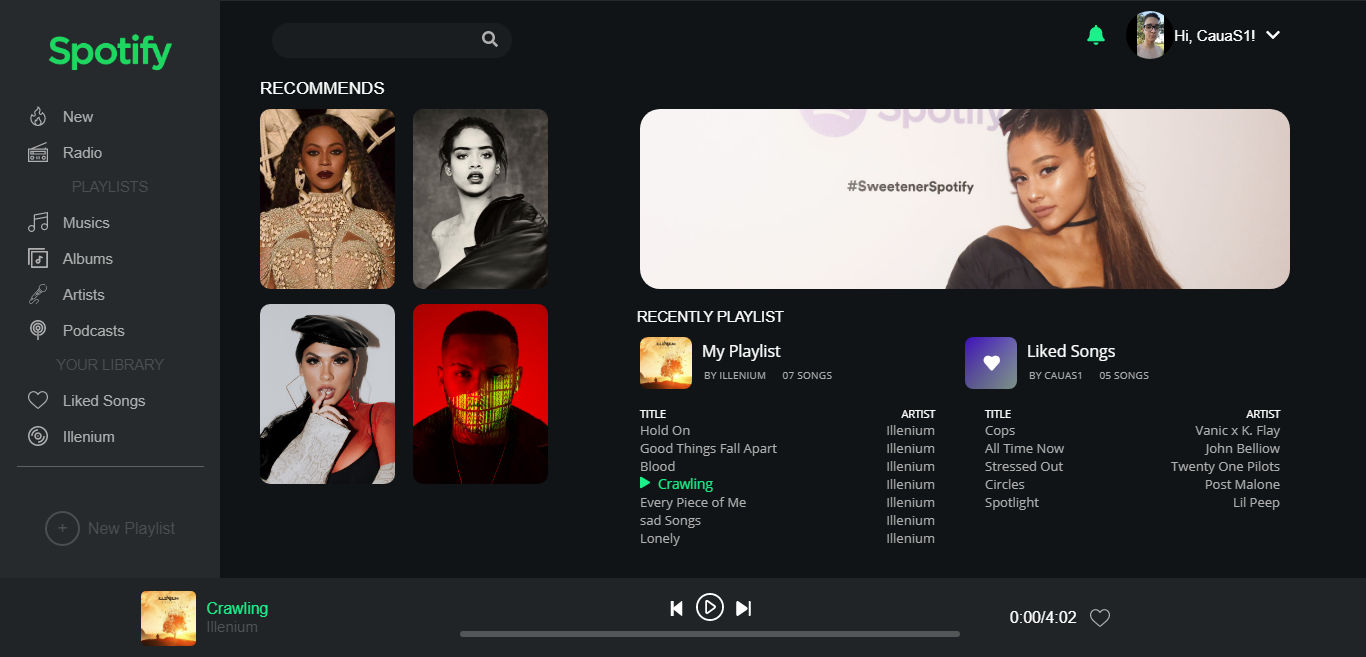Image resolution: width=1366 pixels, height=657 pixels.
Task: Click artist Vanic x K. Flay
Action: [x=1237, y=431]
